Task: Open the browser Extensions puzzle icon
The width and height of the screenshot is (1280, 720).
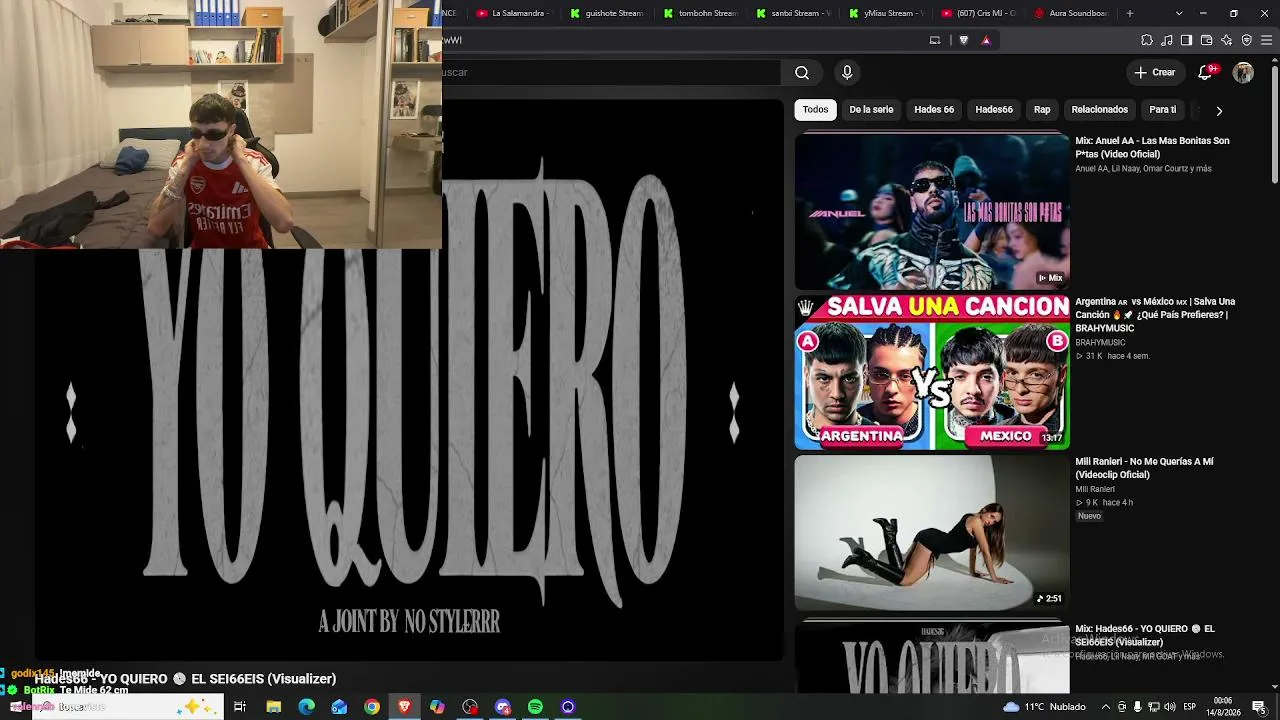Action: (1147, 40)
